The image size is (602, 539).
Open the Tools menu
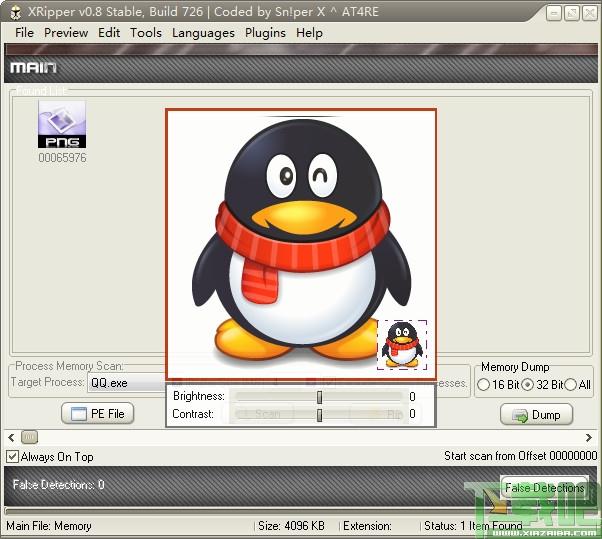[x=146, y=33]
